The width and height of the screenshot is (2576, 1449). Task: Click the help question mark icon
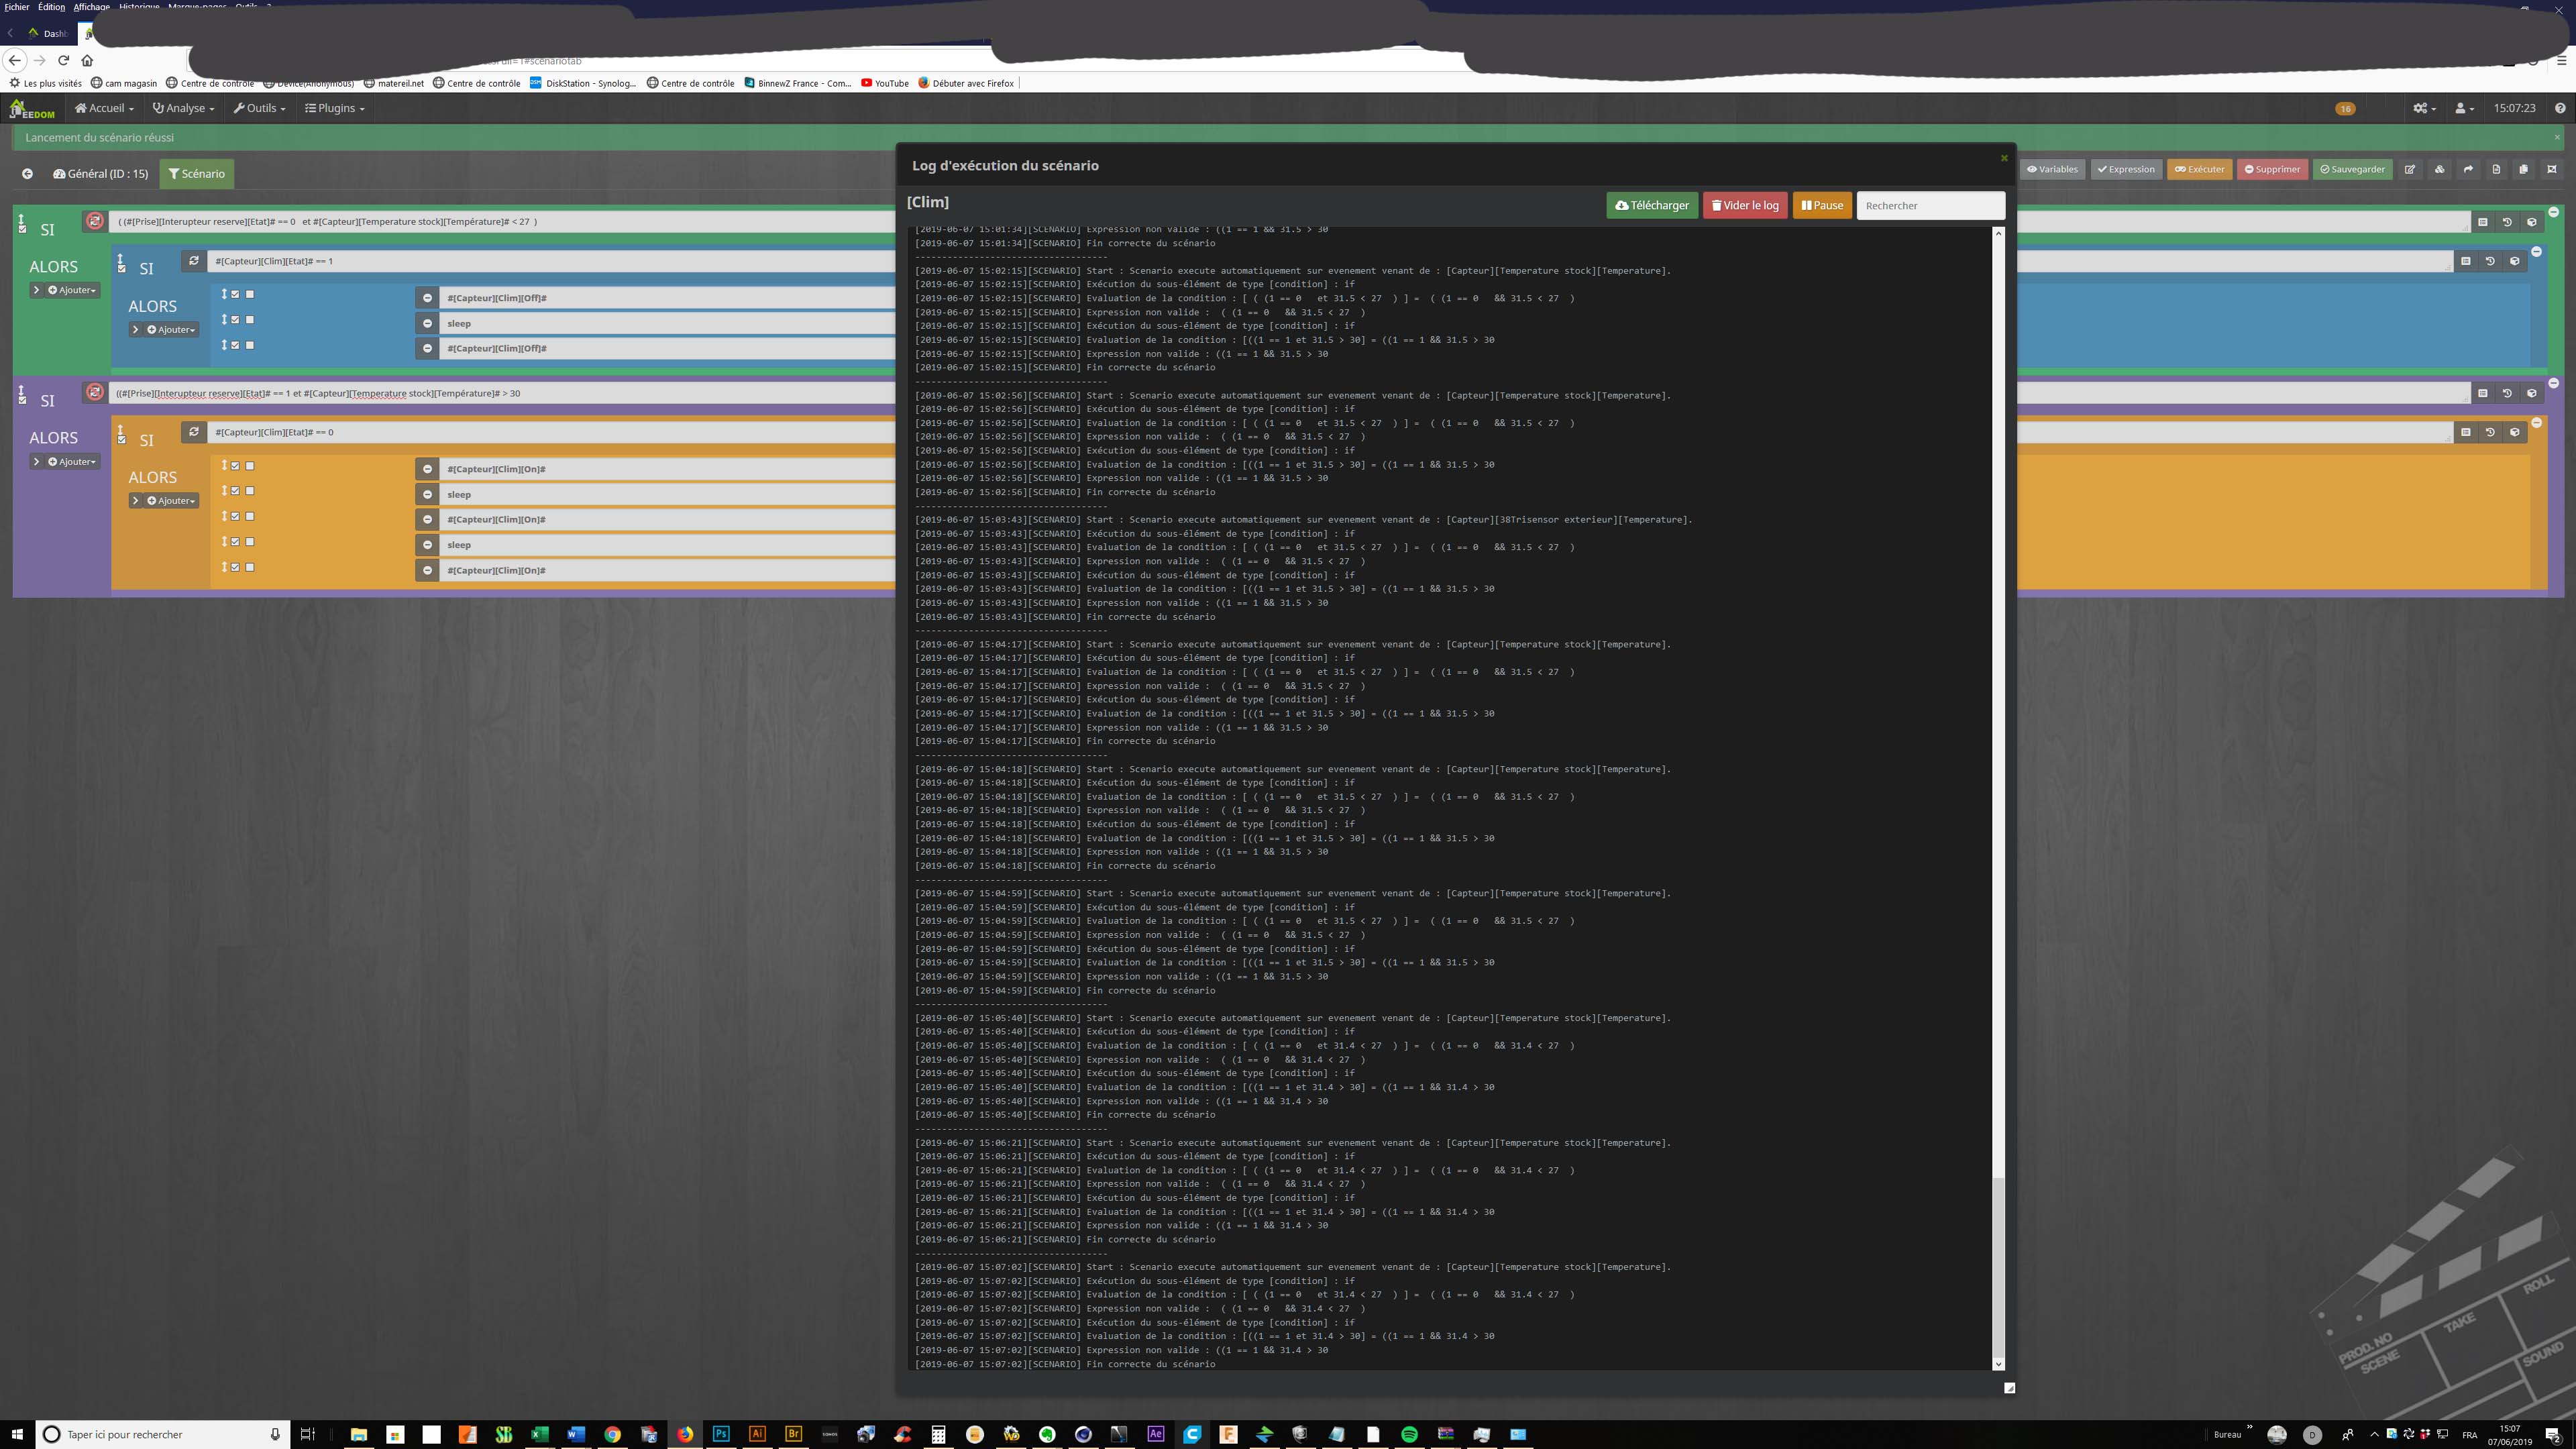(x=2560, y=108)
